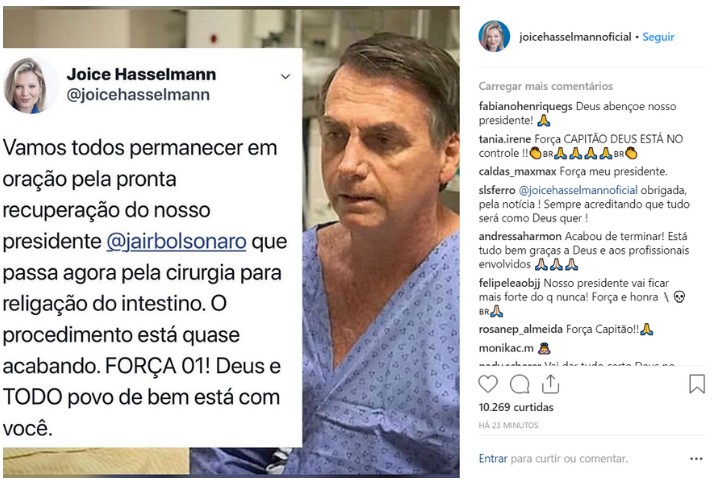Follow the account with Seguir

658,37
